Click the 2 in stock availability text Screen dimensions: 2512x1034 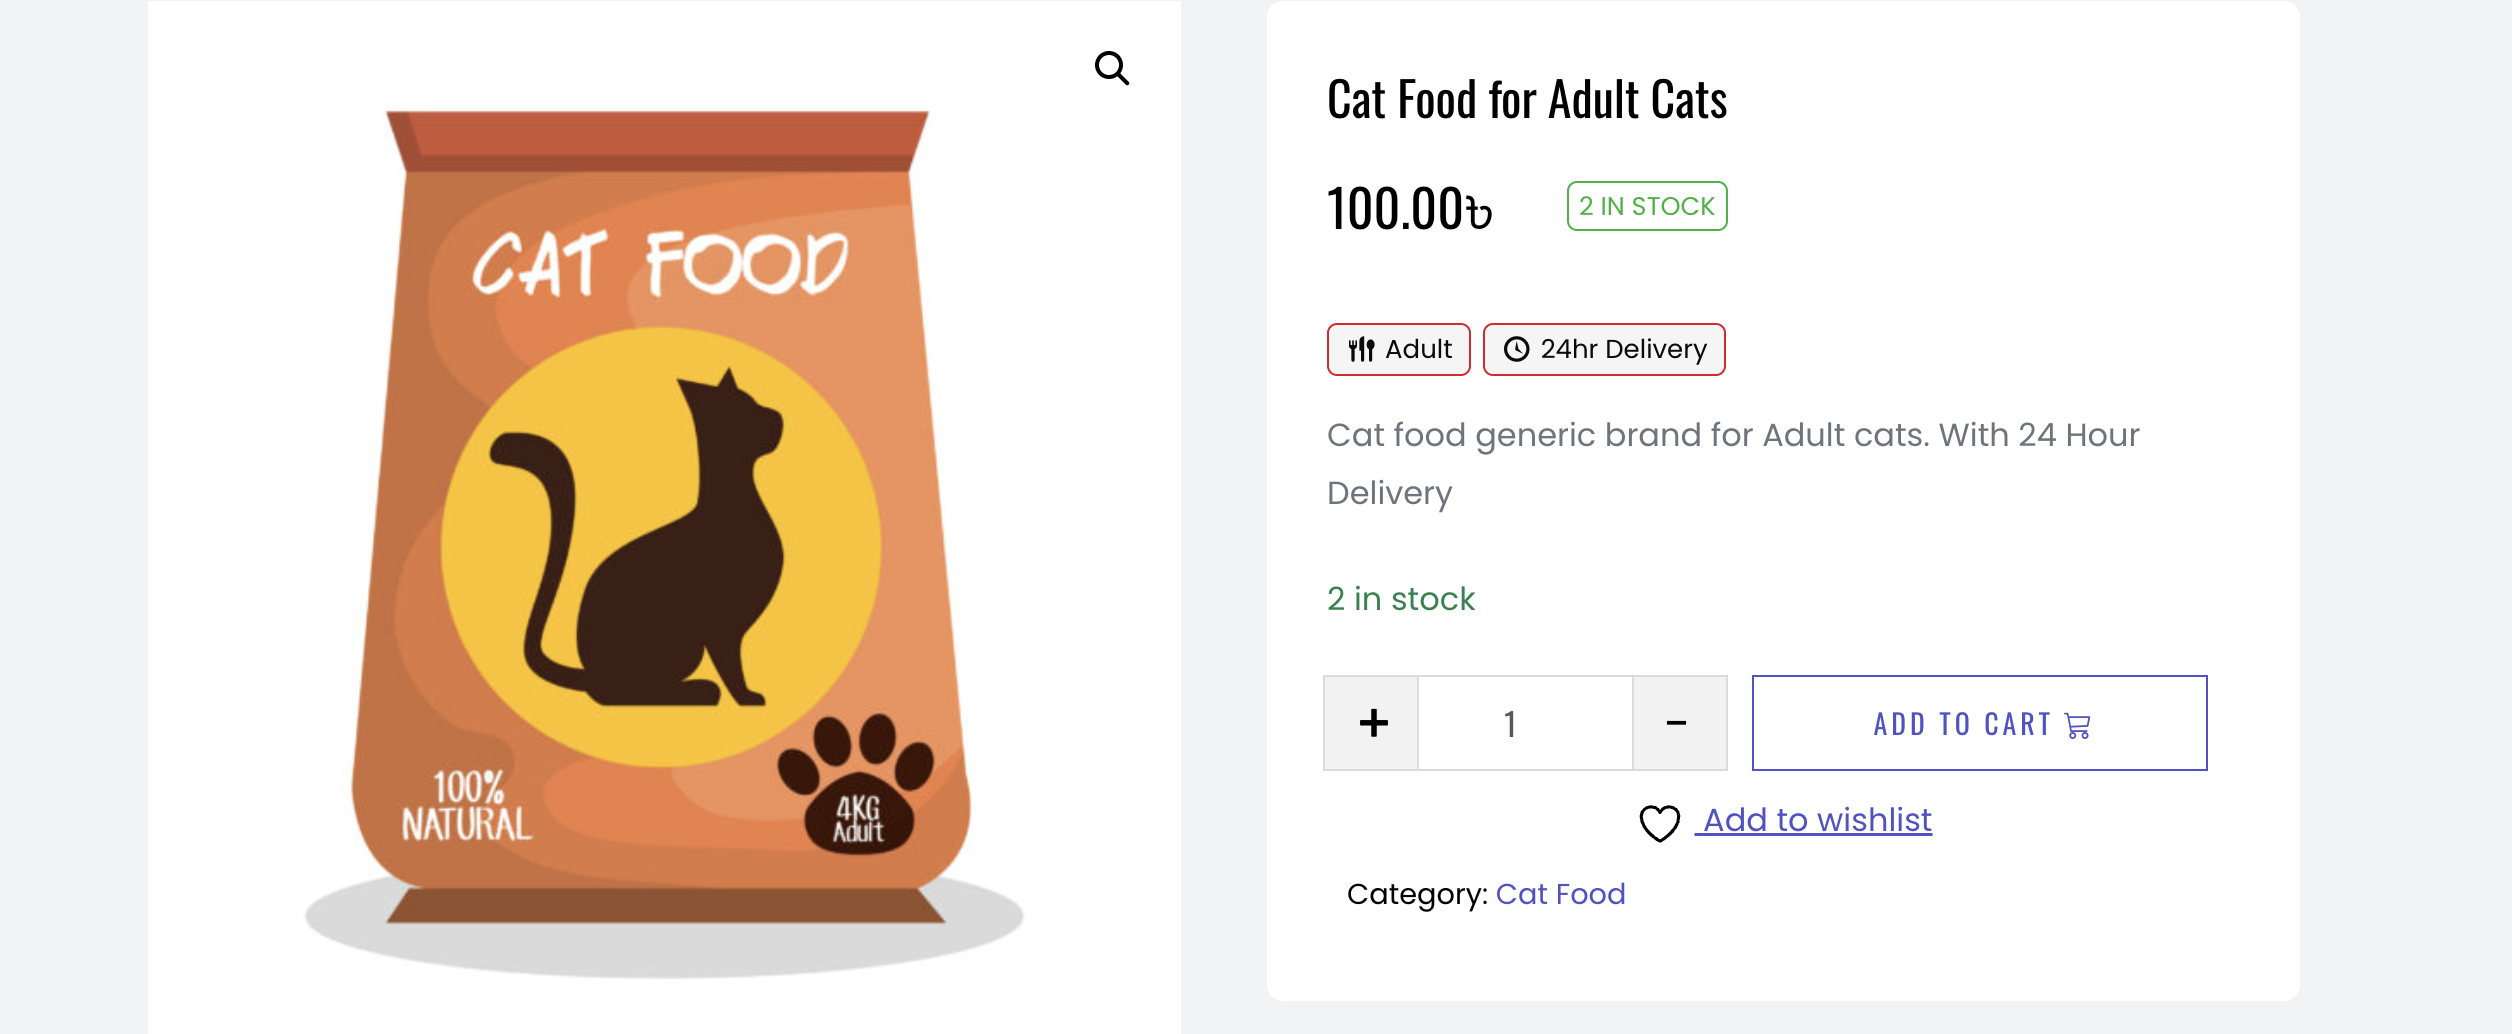point(1400,598)
